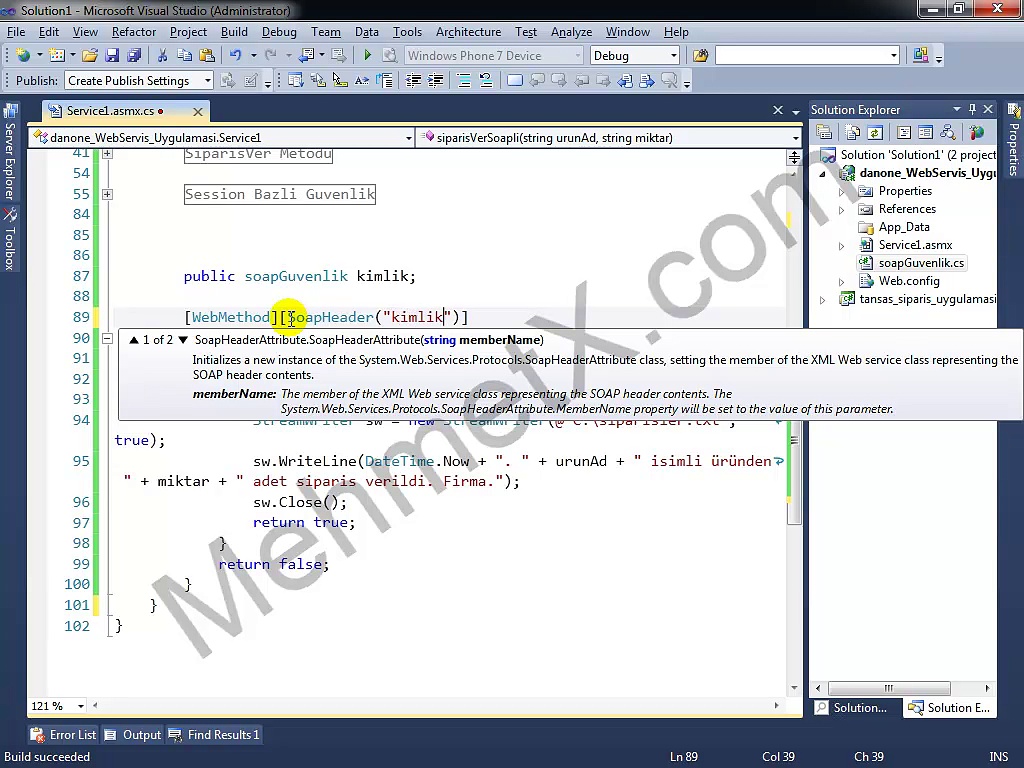Click the ASP.NET Configuration globe icon
Screen dimensions: 1024x768
pyautogui.click(x=976, y=133)
